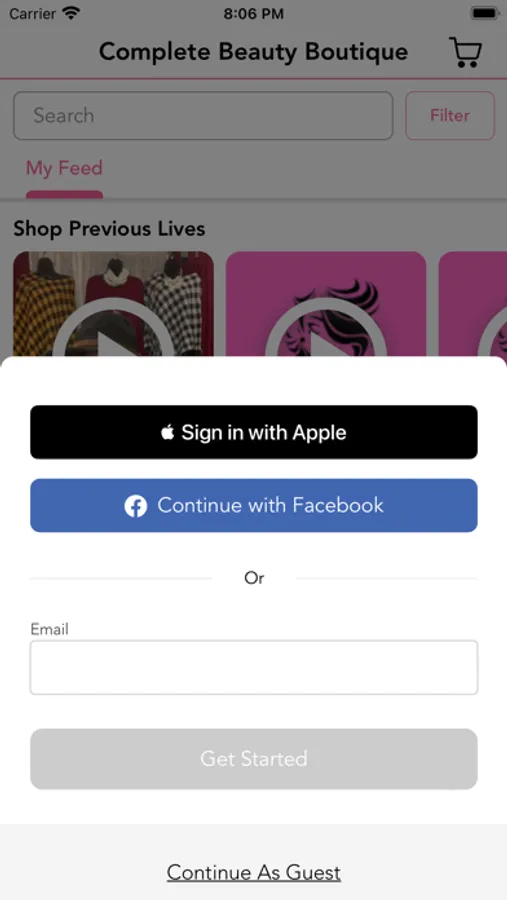Continue As Guest link
This screenshot has height=900, width=507.
pyautogui.click(x=254, y=872)
